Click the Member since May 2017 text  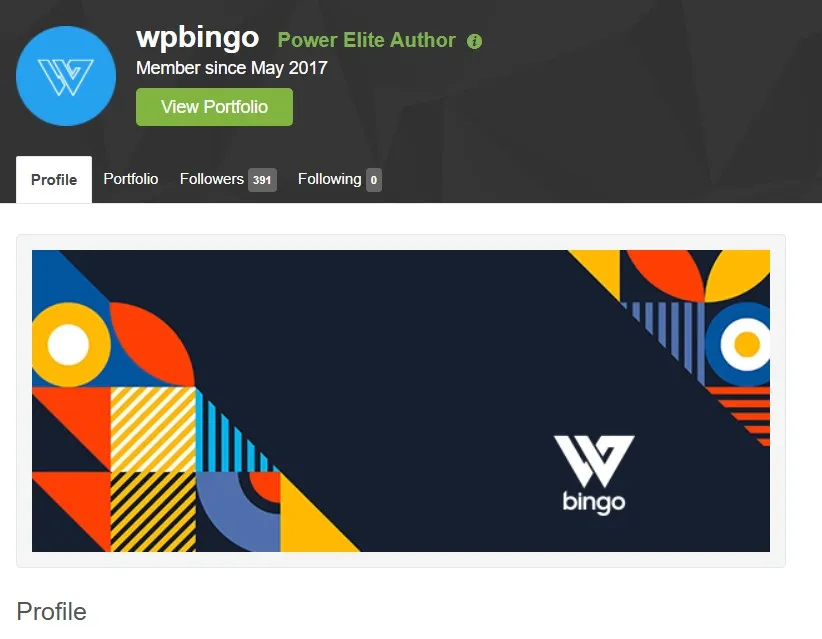232,68
